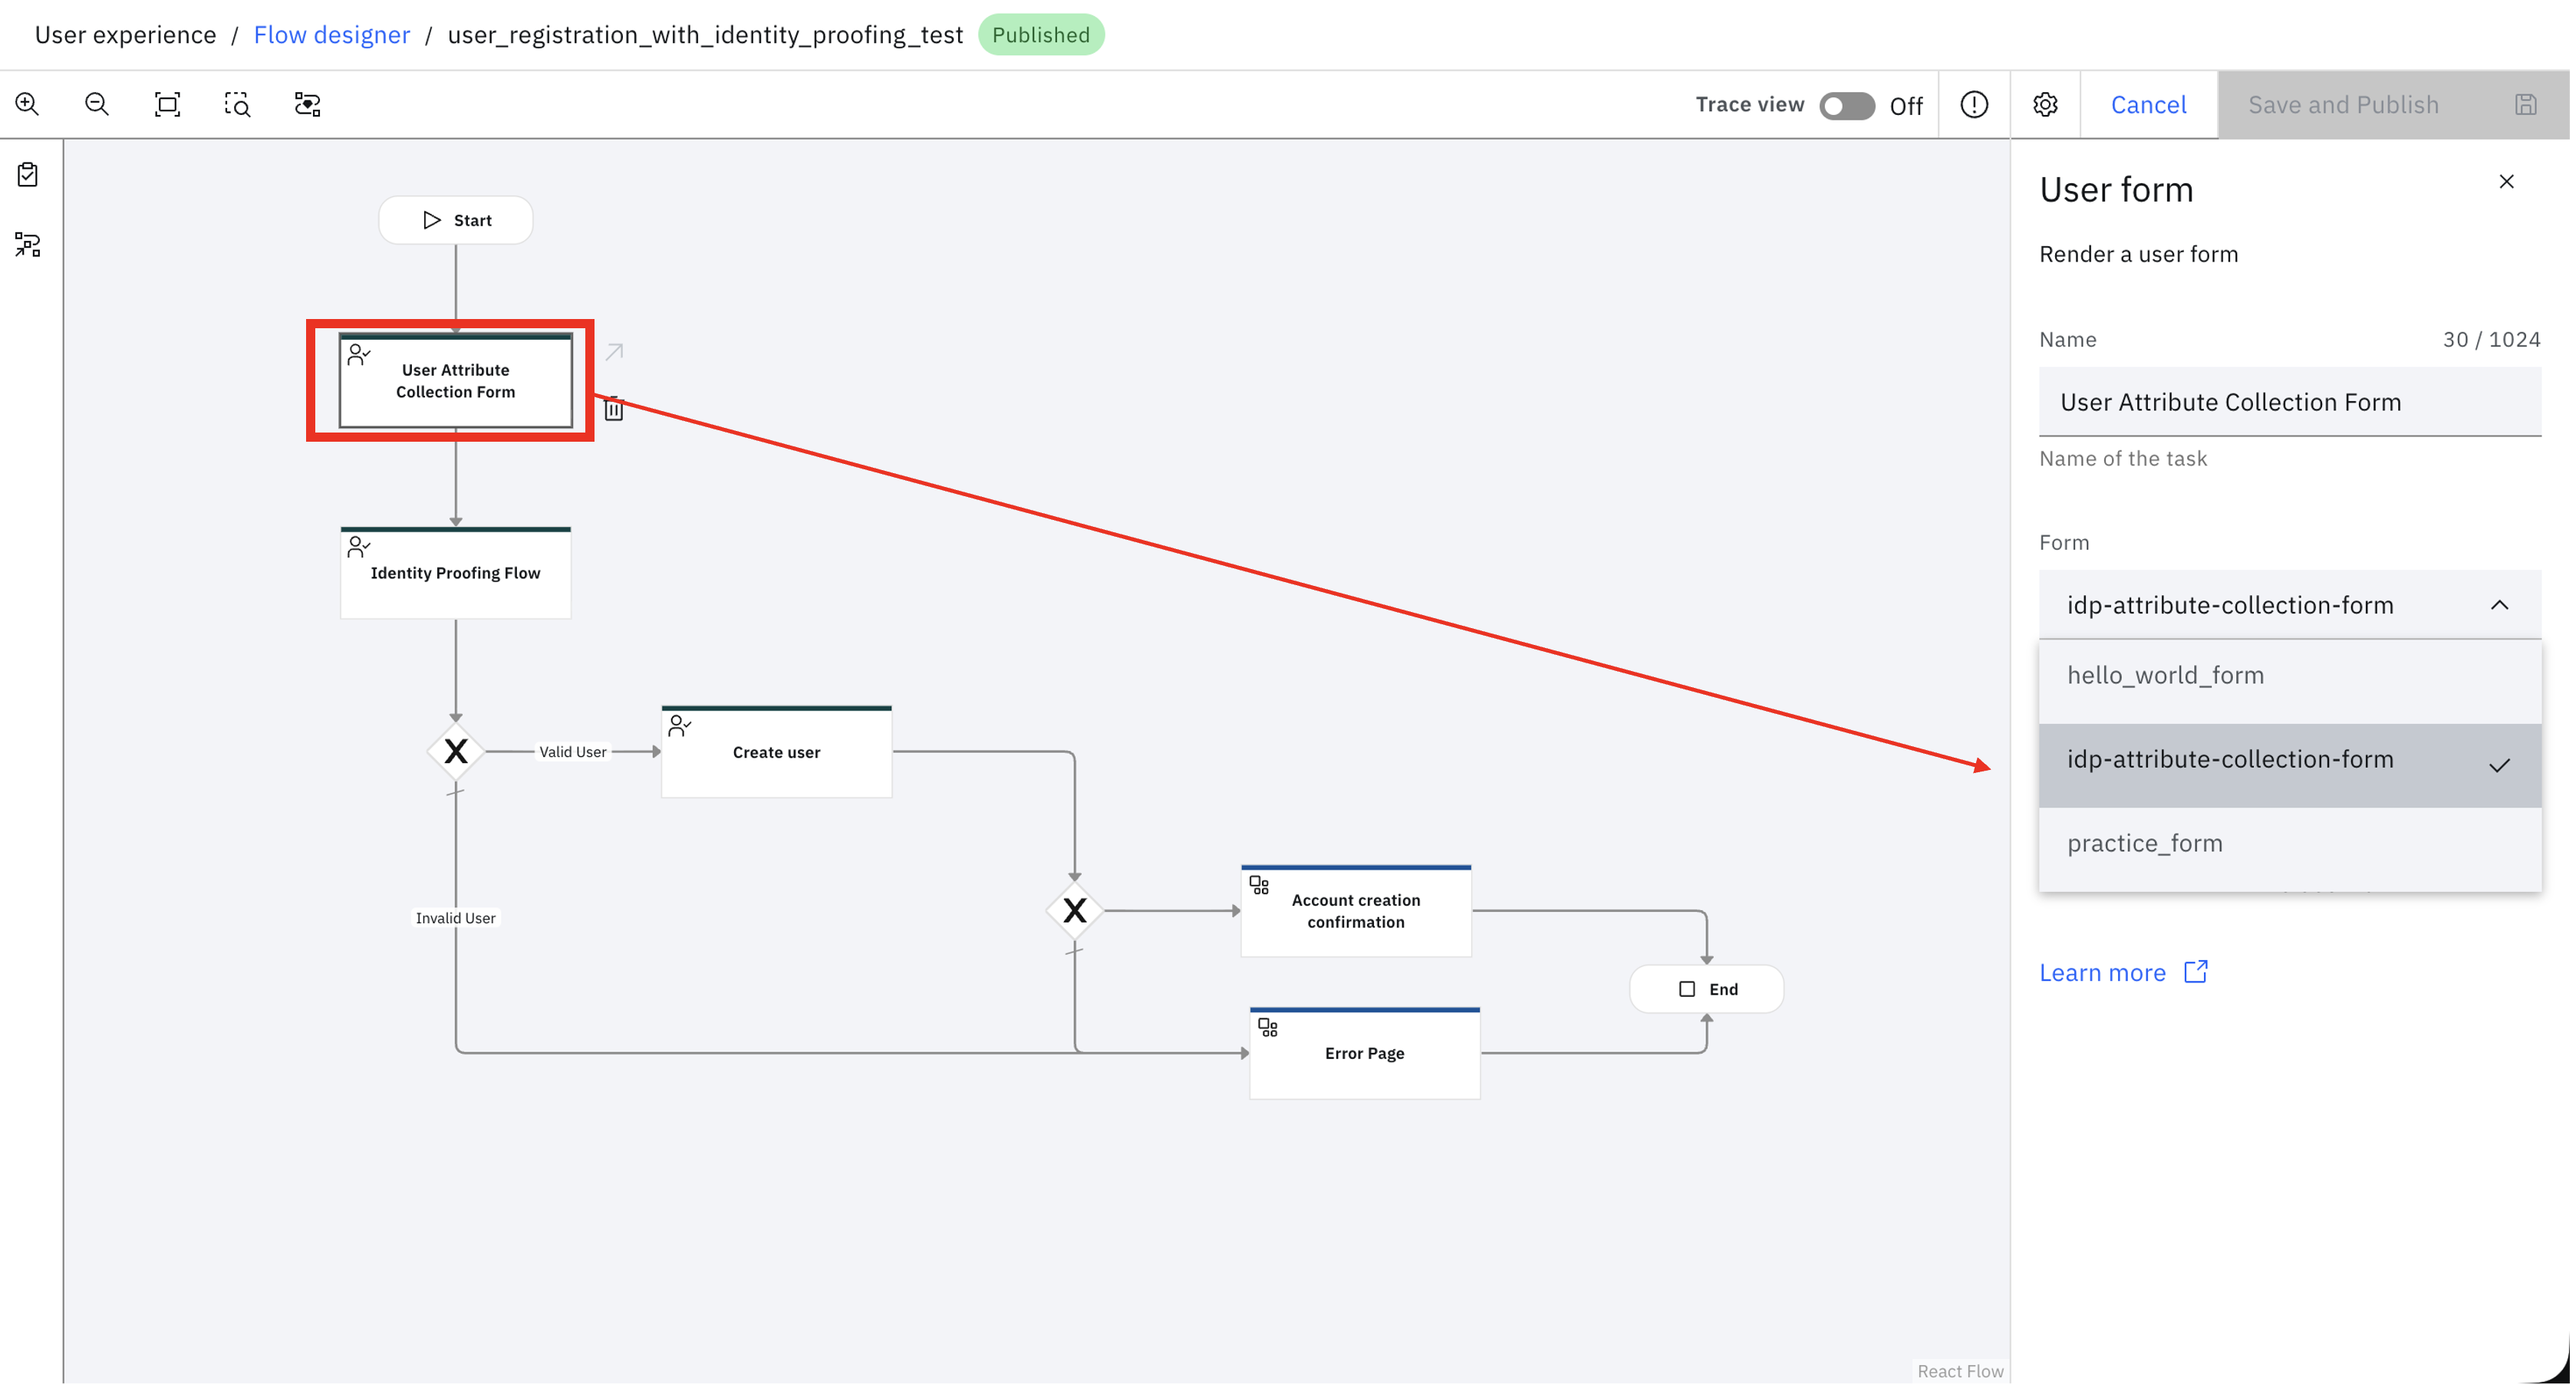Open the clipboard checklist sidebar icon

coord(28,175)
